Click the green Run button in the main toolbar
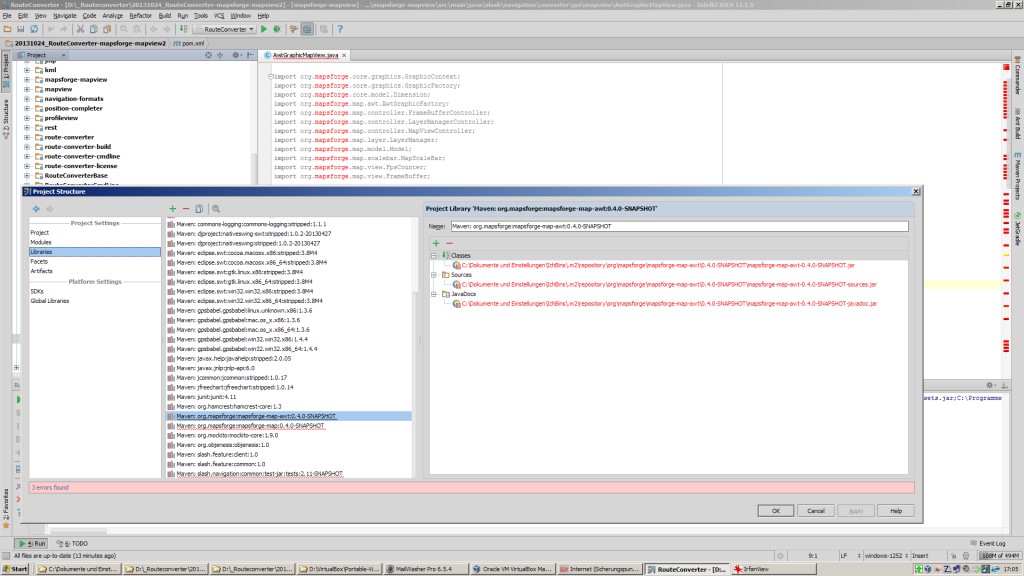 264,29
